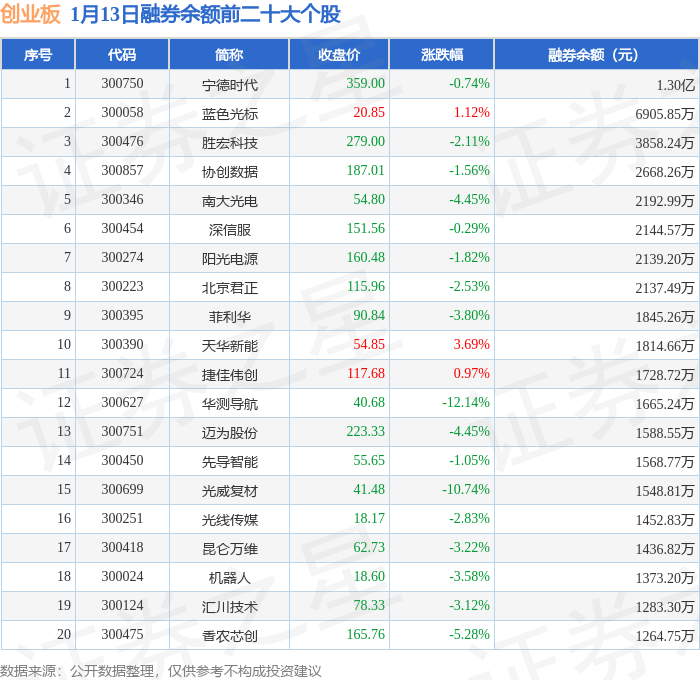Select the stock name 阳光电源

(x=229, y=259)
